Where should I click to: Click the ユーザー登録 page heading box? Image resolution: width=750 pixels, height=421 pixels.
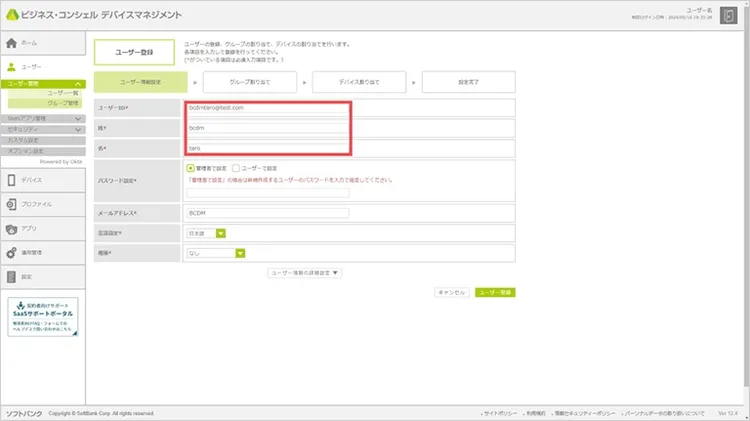point(134,52)
